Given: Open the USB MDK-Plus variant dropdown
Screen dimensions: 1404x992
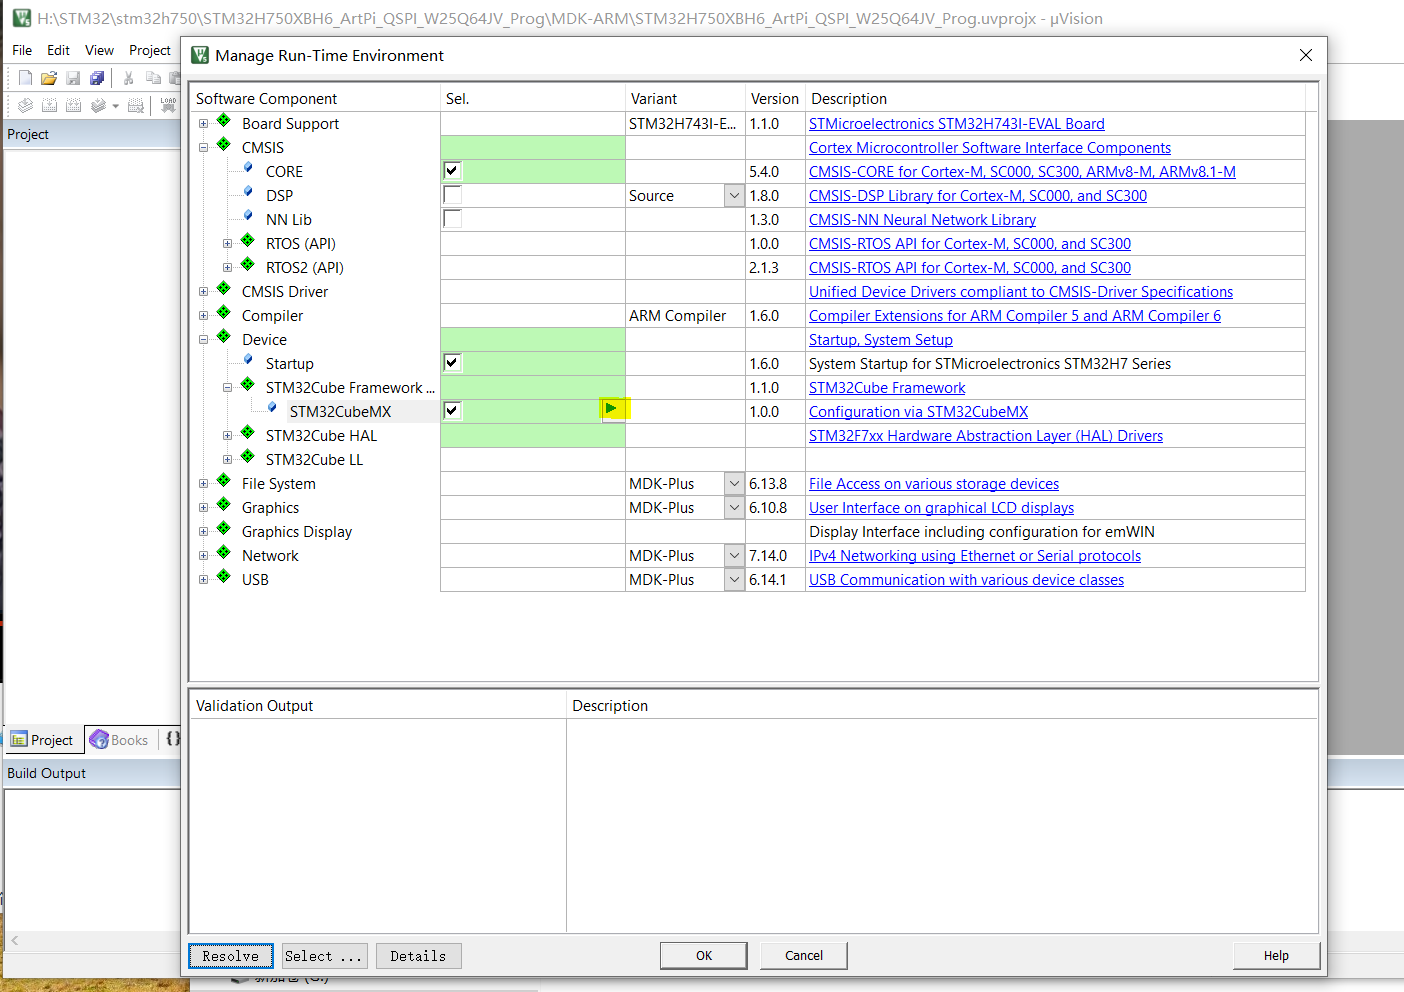Looking at the screenshot, I should coord(734,580).
